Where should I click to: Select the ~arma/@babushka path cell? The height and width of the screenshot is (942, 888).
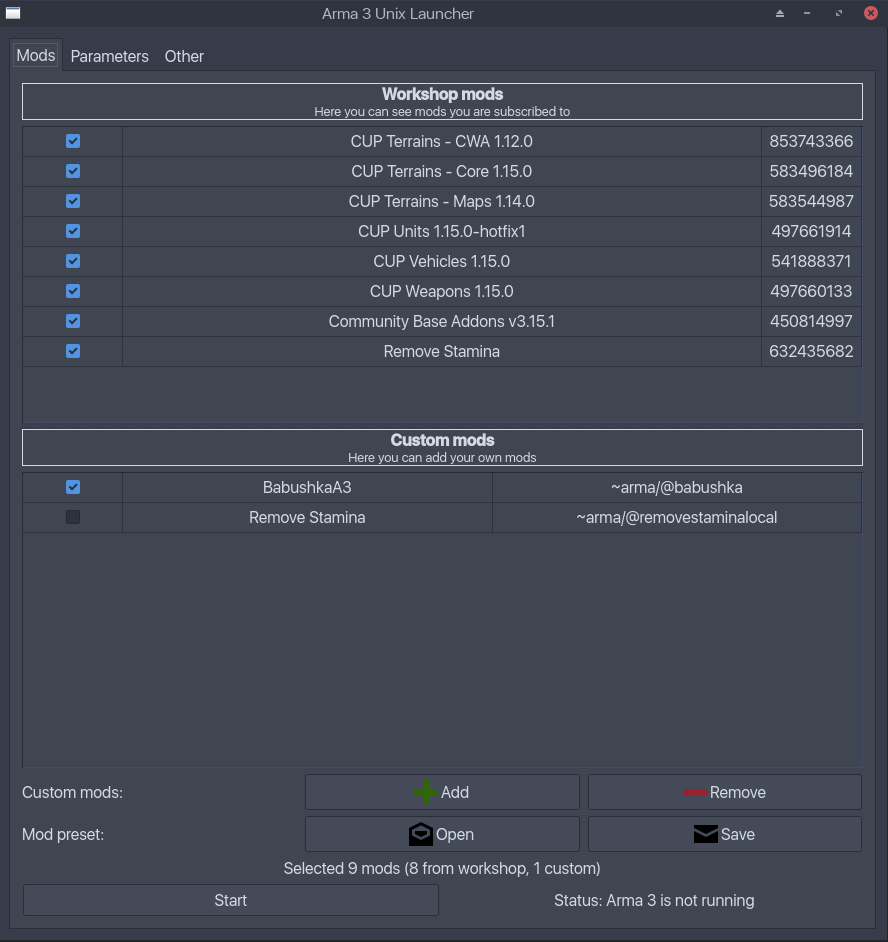tap(677, 487)
